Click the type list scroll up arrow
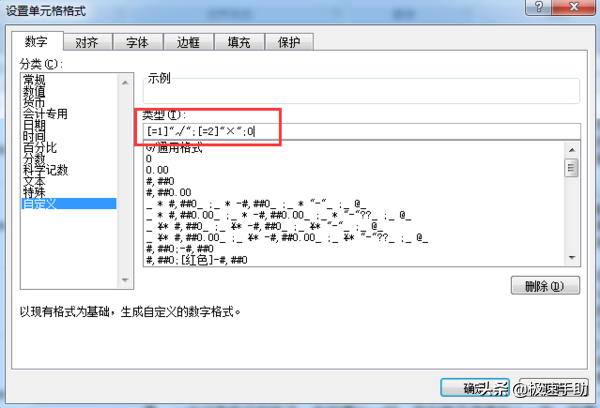Screen dimensions: 600x408 point(572,150)
